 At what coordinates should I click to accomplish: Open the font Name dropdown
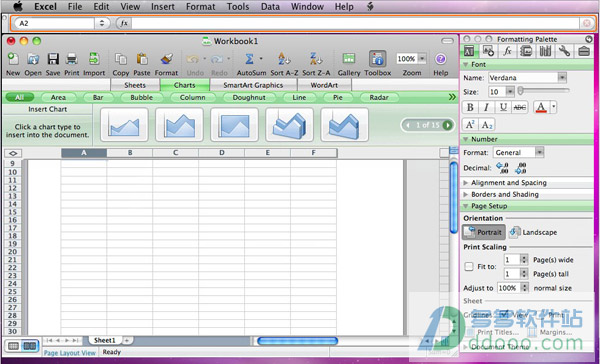point(562,78)
